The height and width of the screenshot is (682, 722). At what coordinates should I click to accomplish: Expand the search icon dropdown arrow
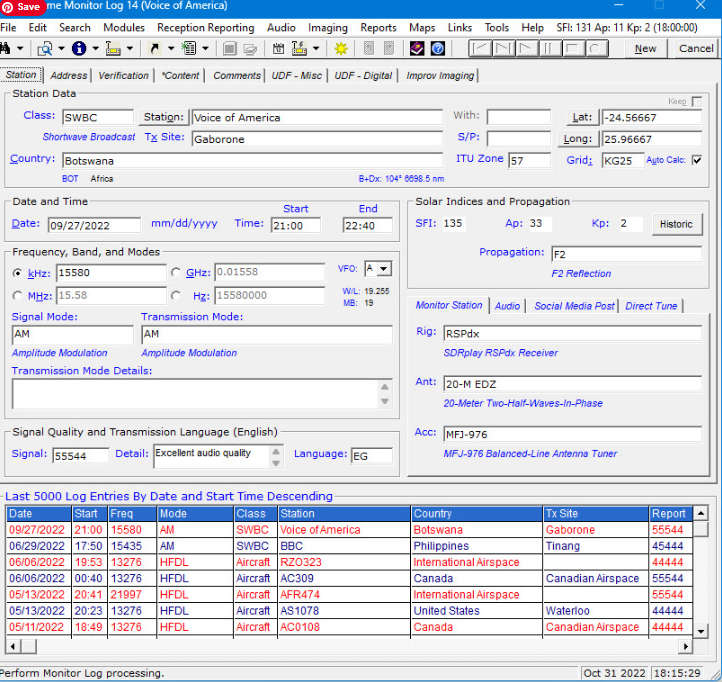click(61, 48)
